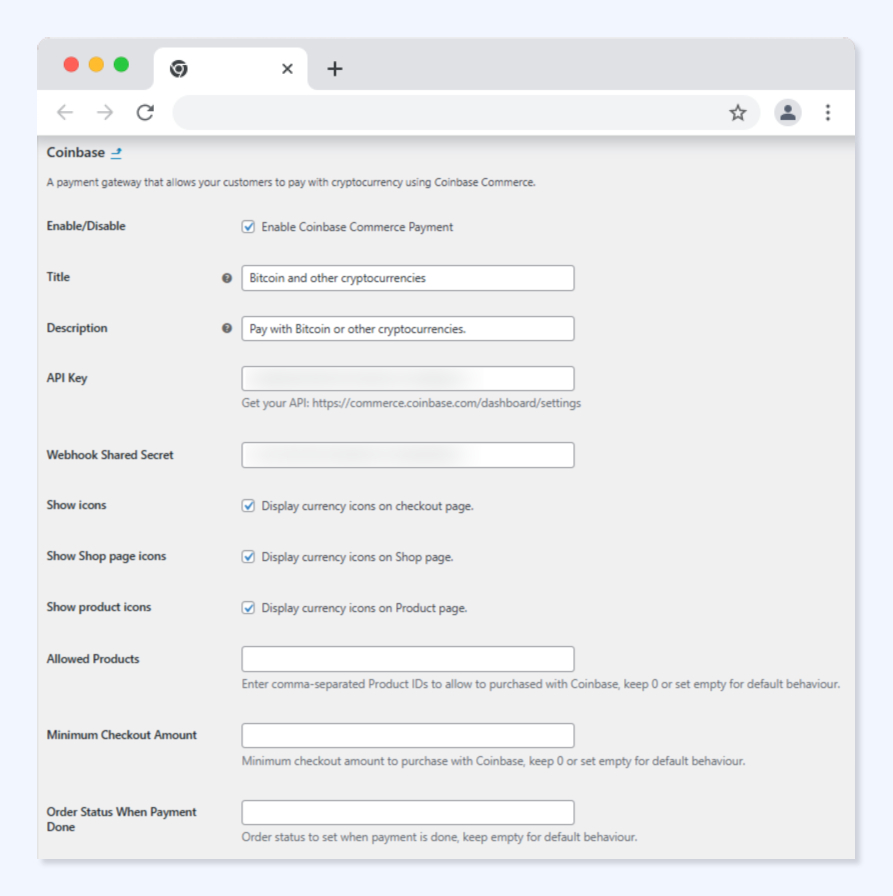
Task: Open the three-dot browser menu
Action: (827, 113)
